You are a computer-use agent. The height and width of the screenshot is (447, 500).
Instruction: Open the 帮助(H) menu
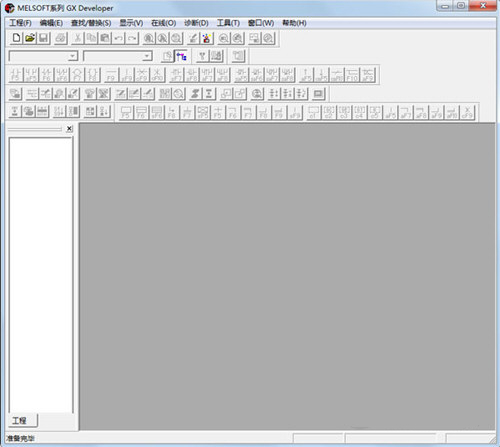click(294, 23)
